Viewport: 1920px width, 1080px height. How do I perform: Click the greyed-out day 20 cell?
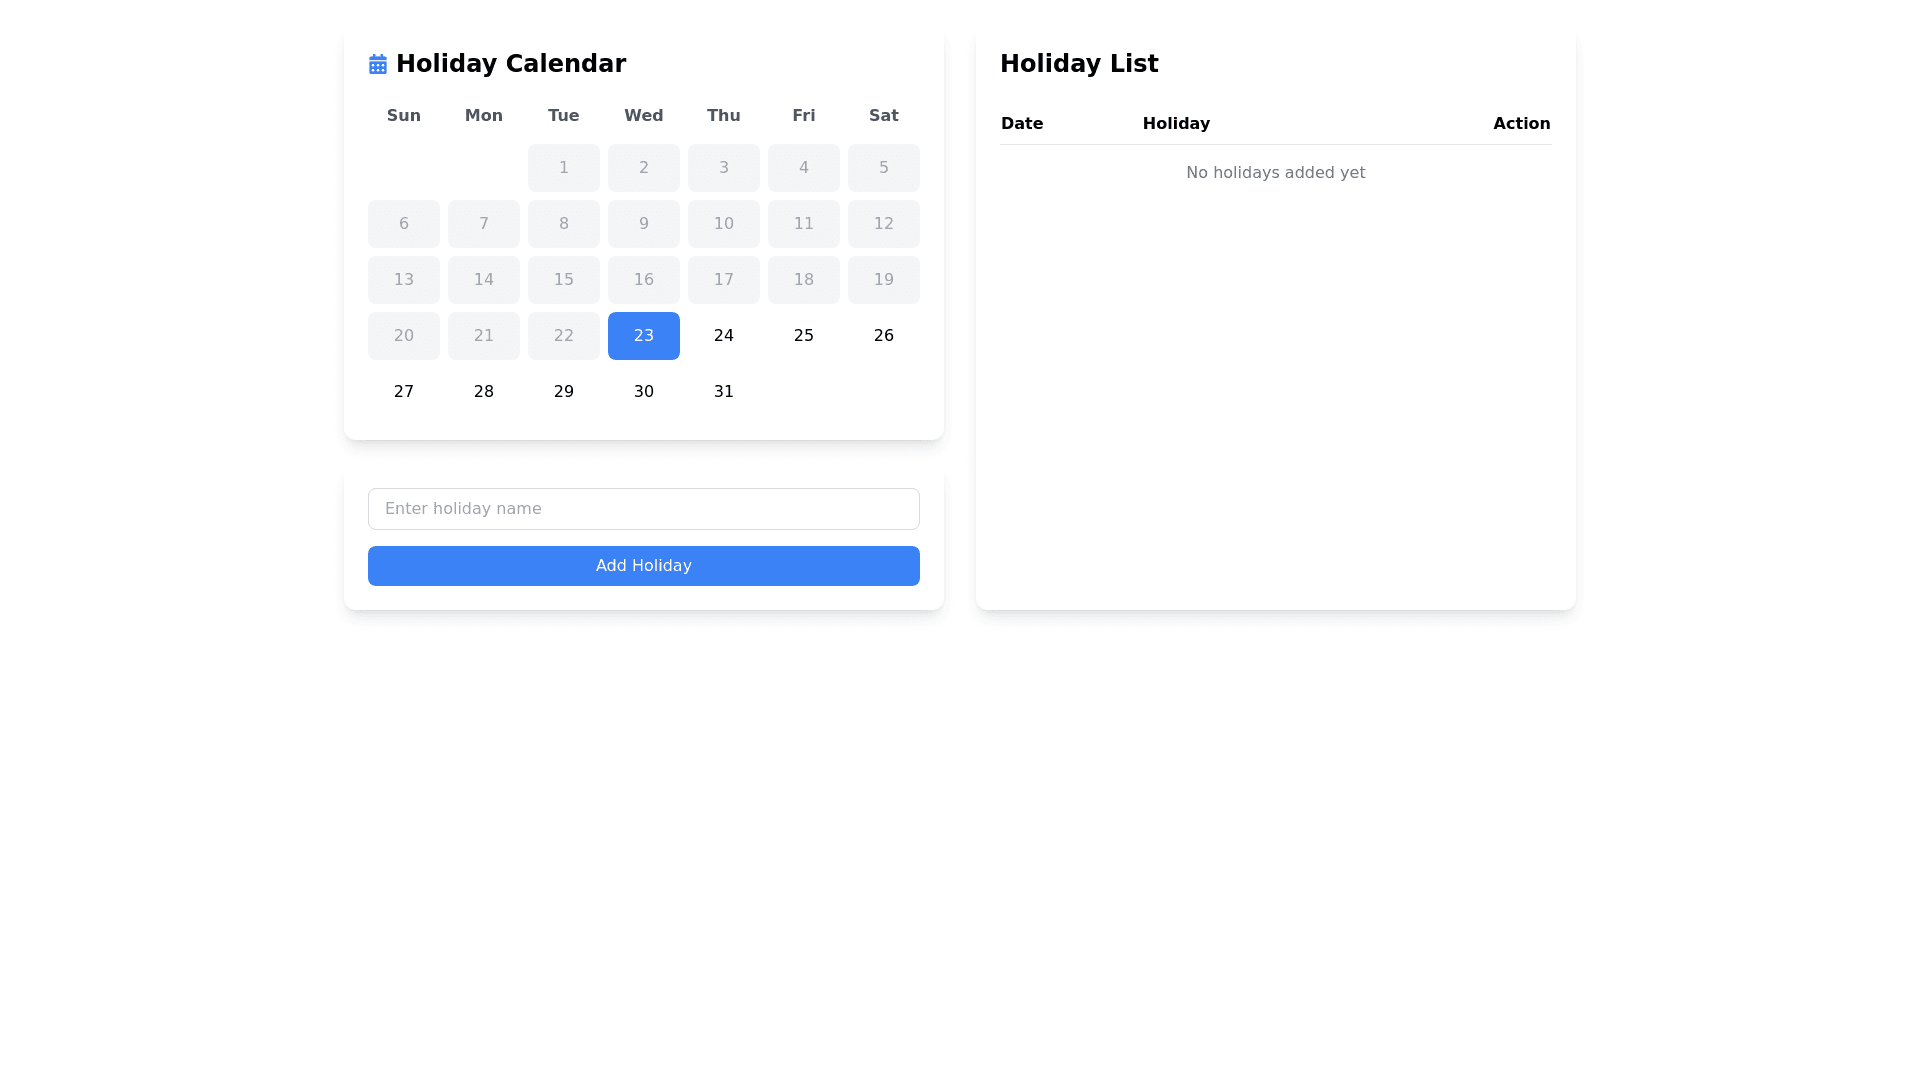click(404, 336)
